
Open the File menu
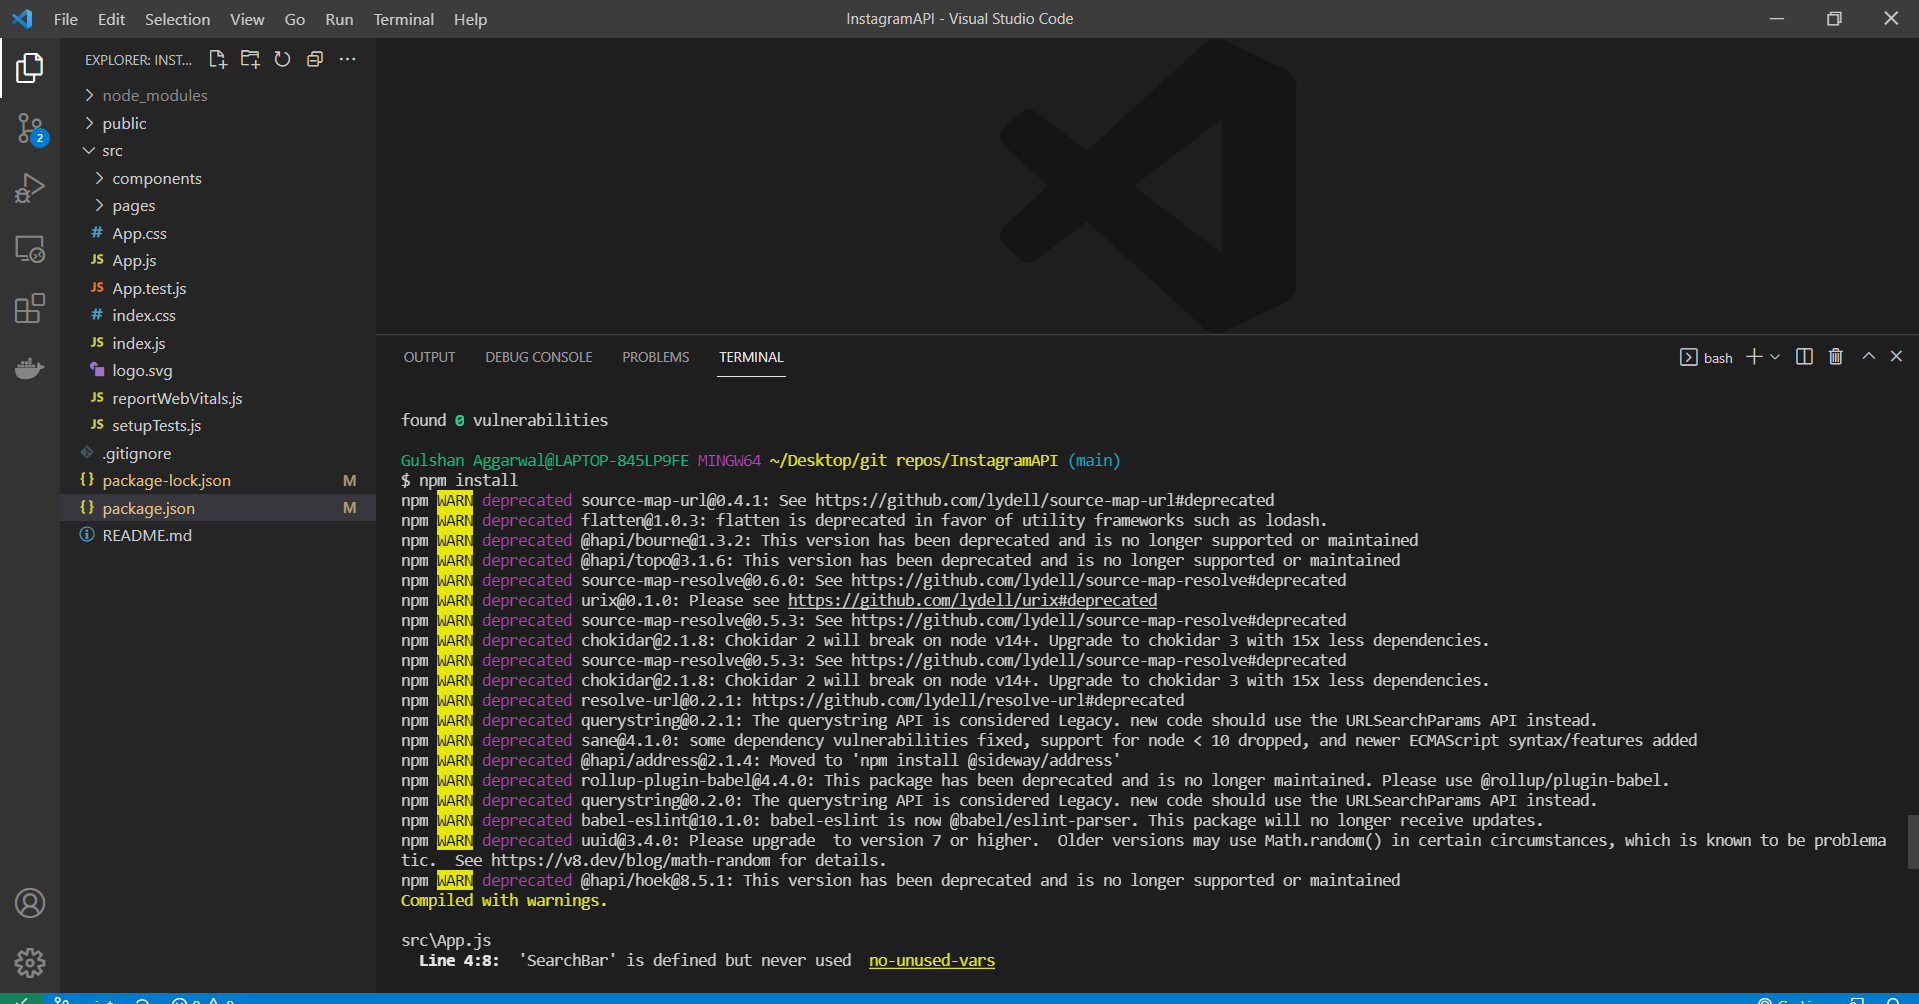[x=66, y=19]
